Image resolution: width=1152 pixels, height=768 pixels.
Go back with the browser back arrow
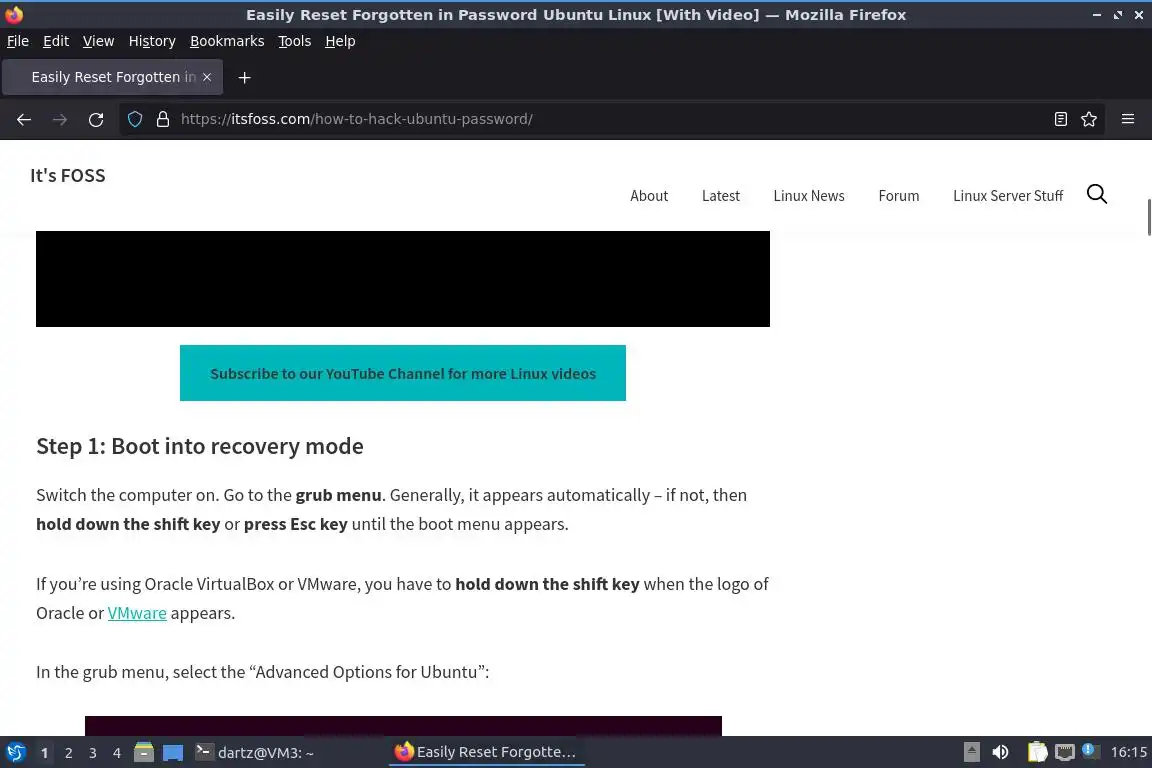click(24, 119)
